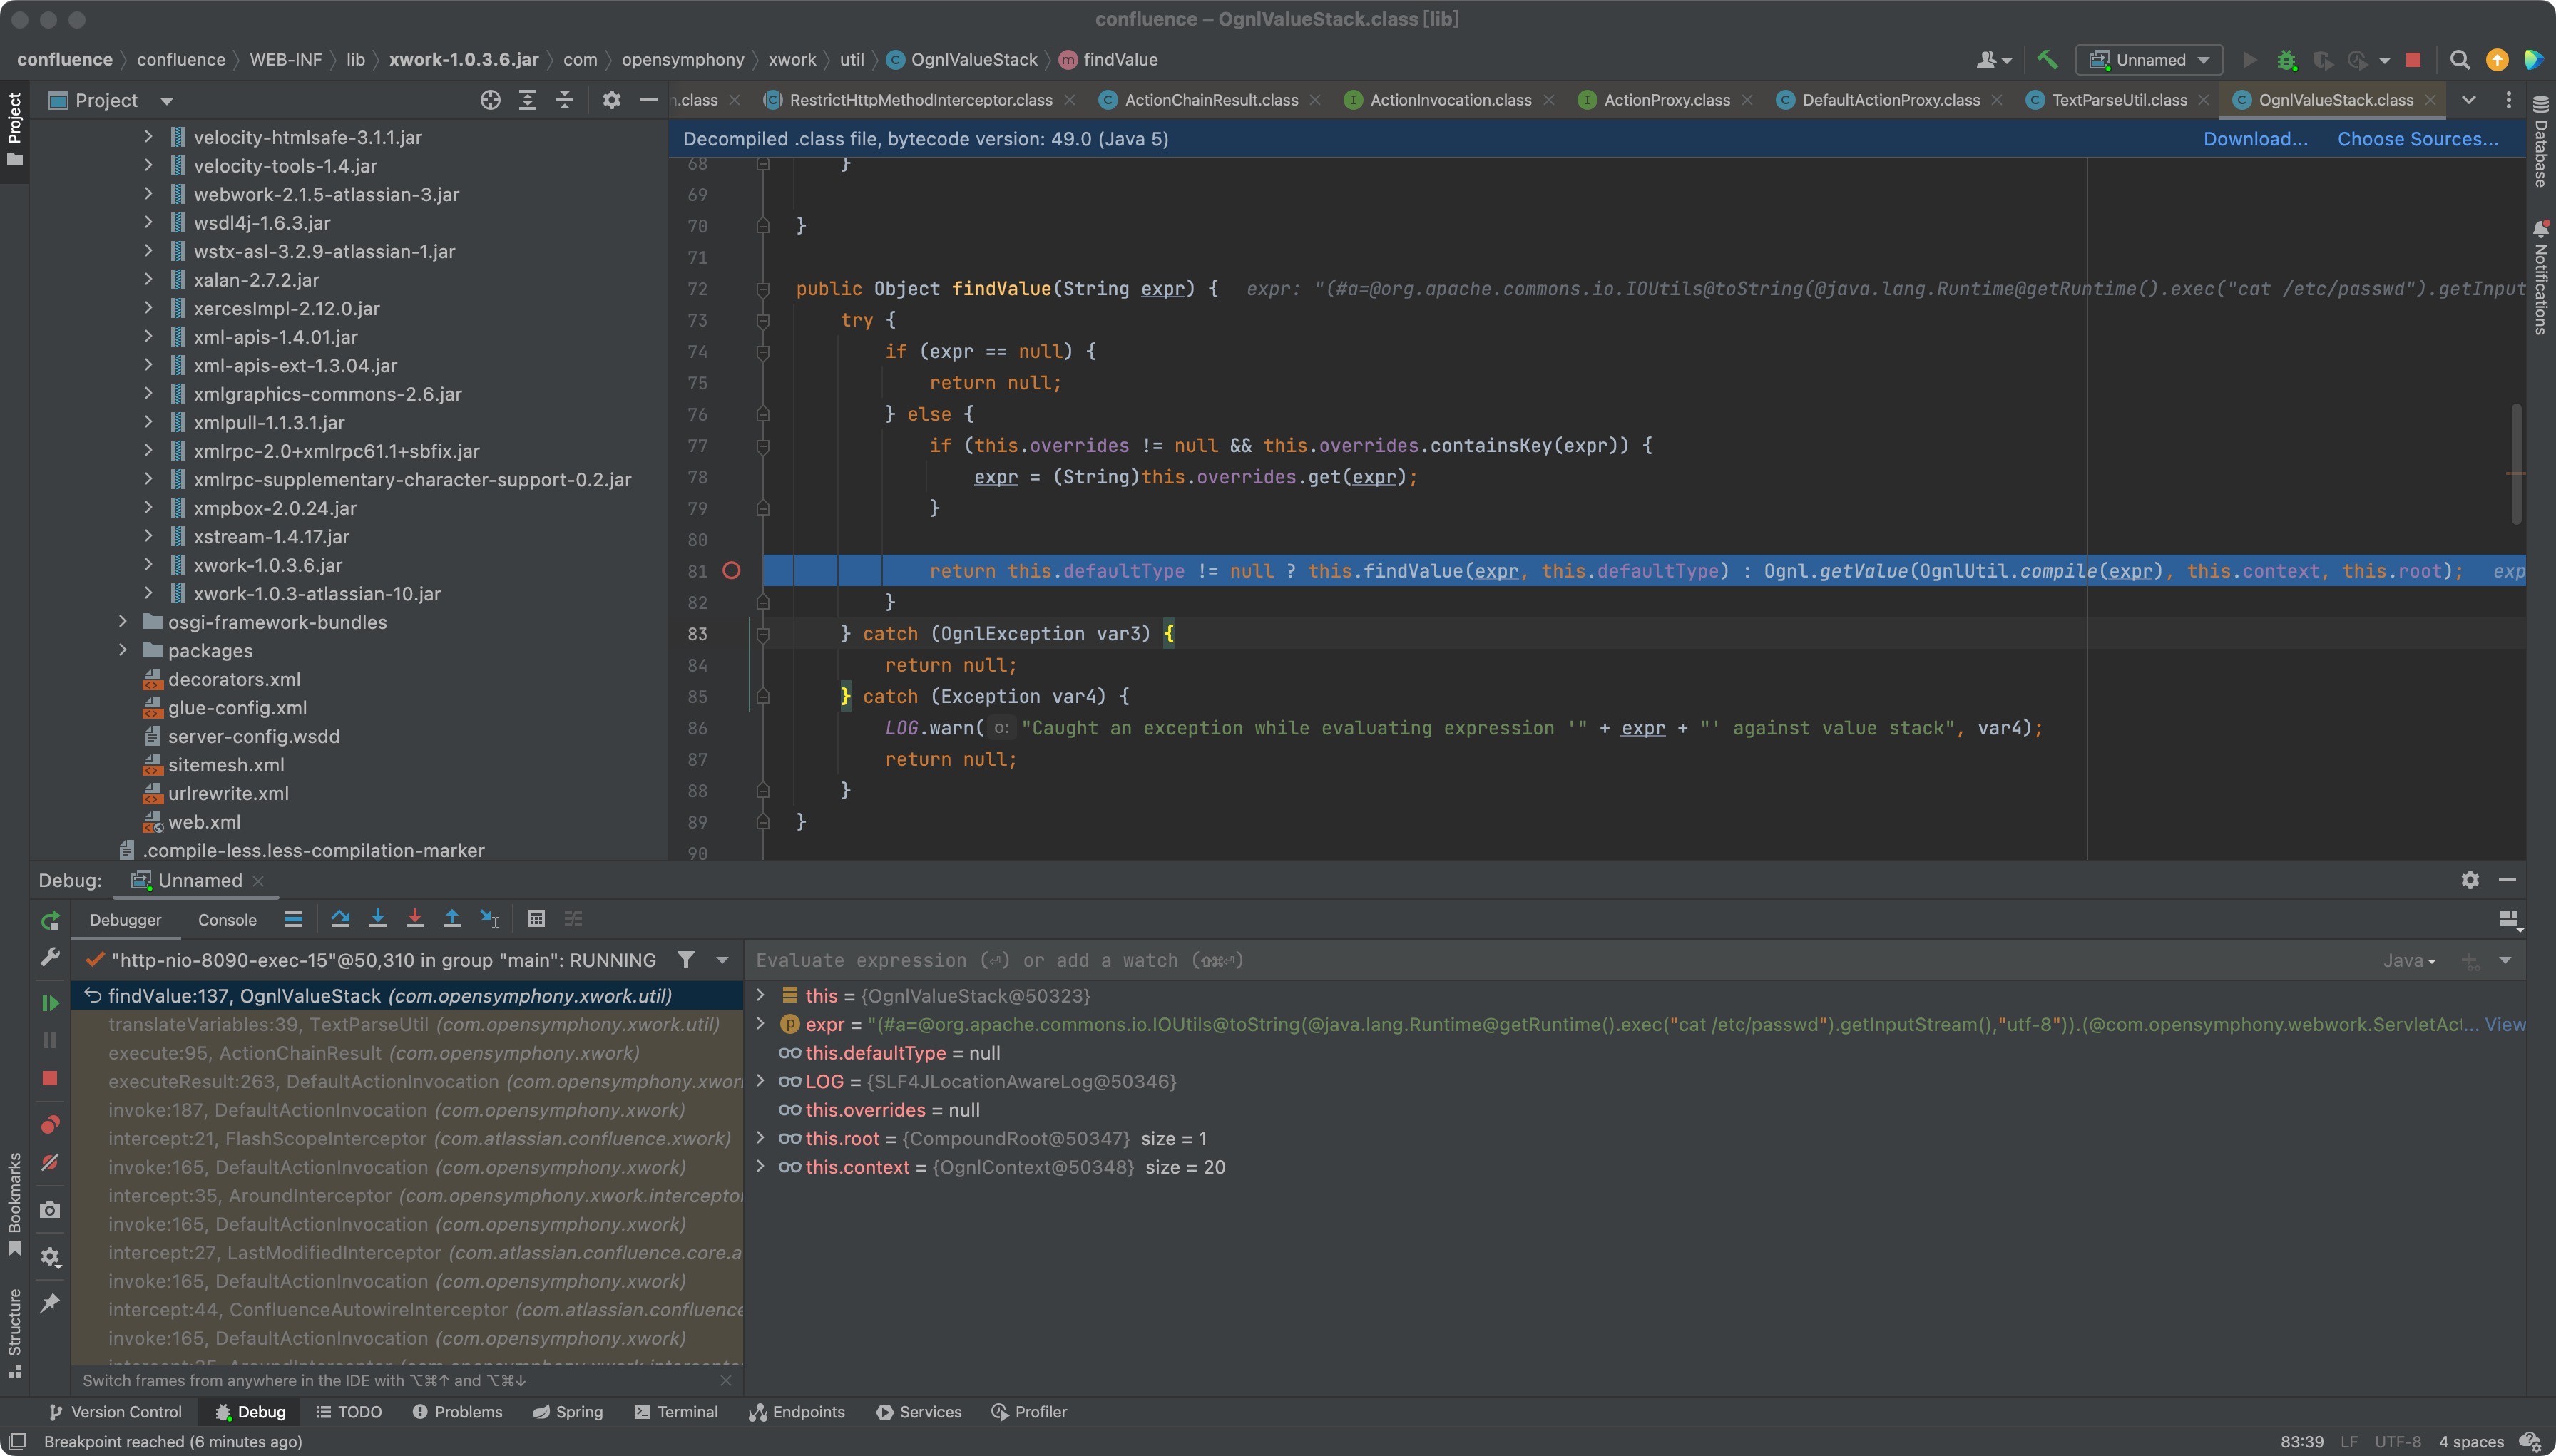
Task: Expand the this.root variable node
Action: (x=760, y=1138)
